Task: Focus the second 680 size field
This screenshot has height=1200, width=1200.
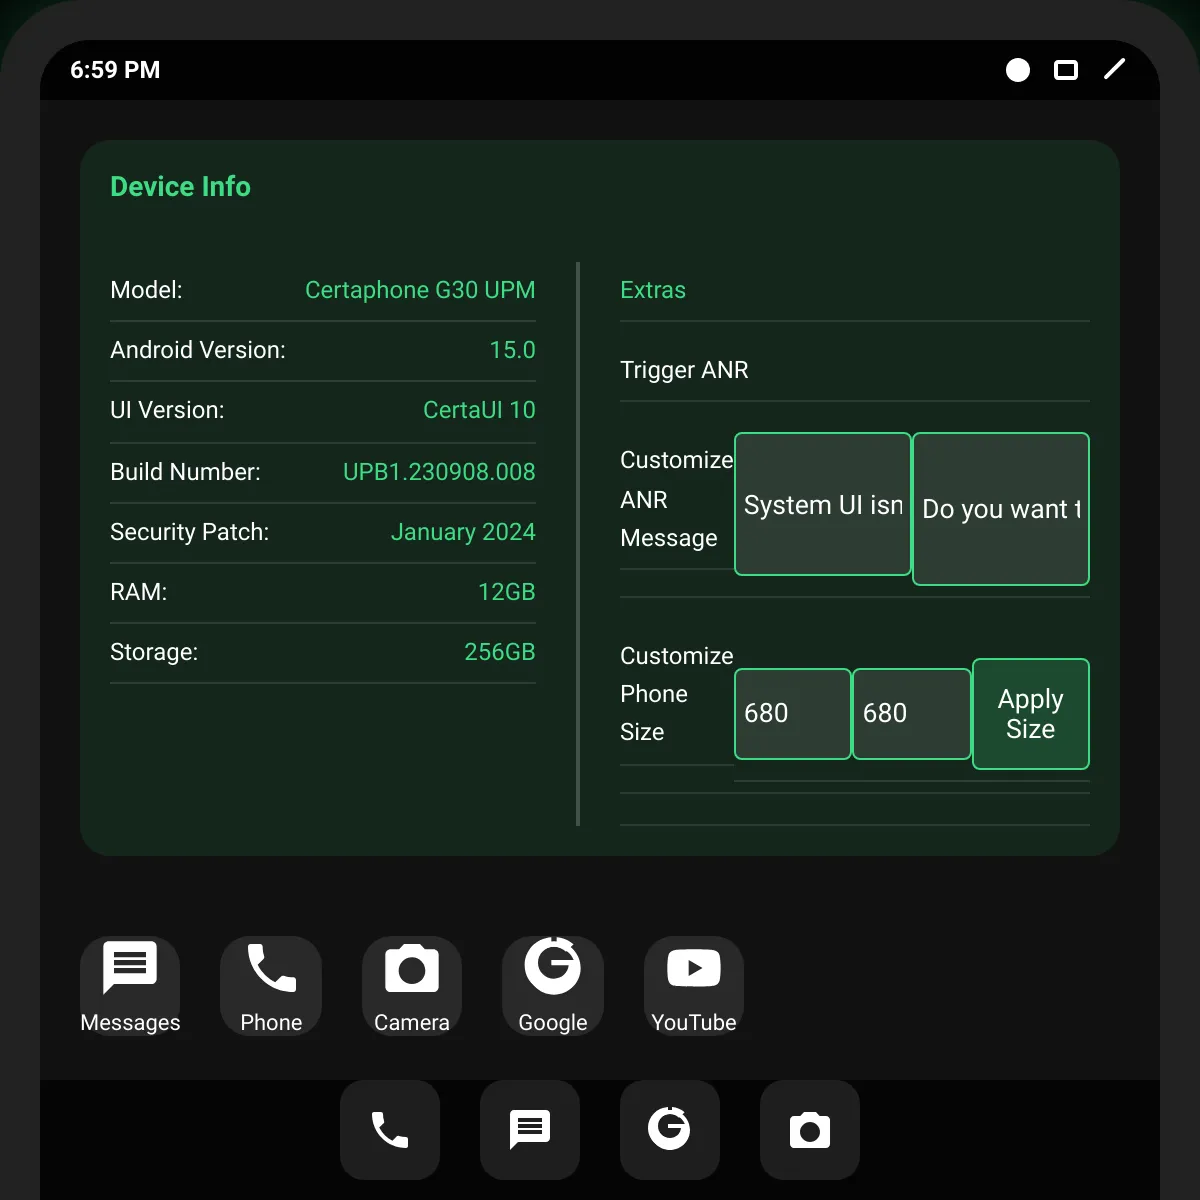Action: (912, 714)
